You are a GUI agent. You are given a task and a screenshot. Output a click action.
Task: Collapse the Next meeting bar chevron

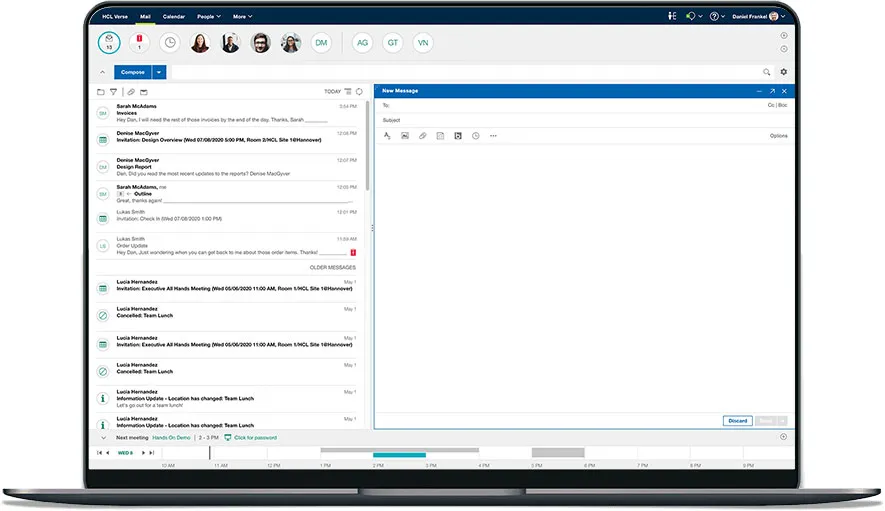coord(103,437)
